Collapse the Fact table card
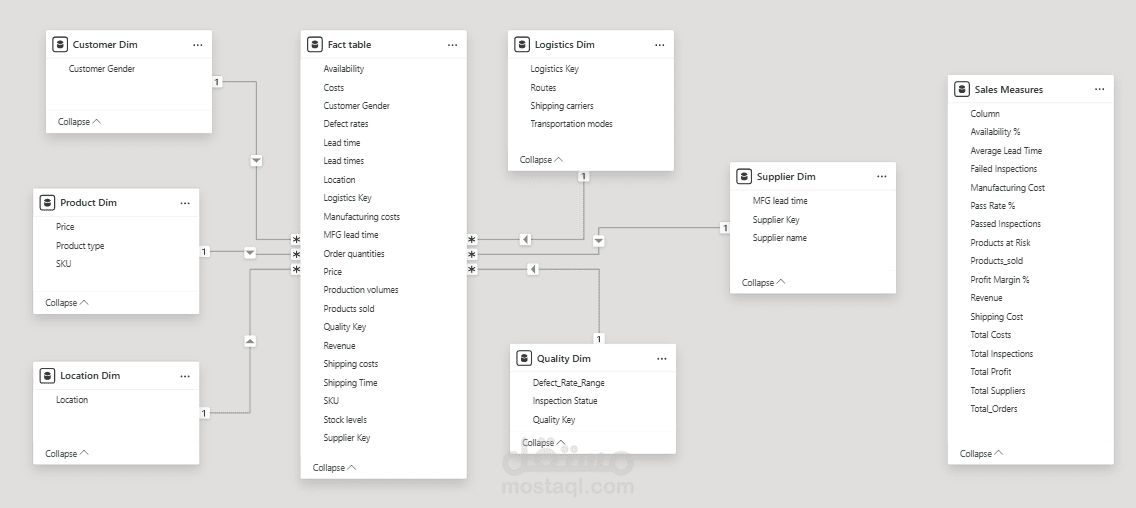 point(335,467)
